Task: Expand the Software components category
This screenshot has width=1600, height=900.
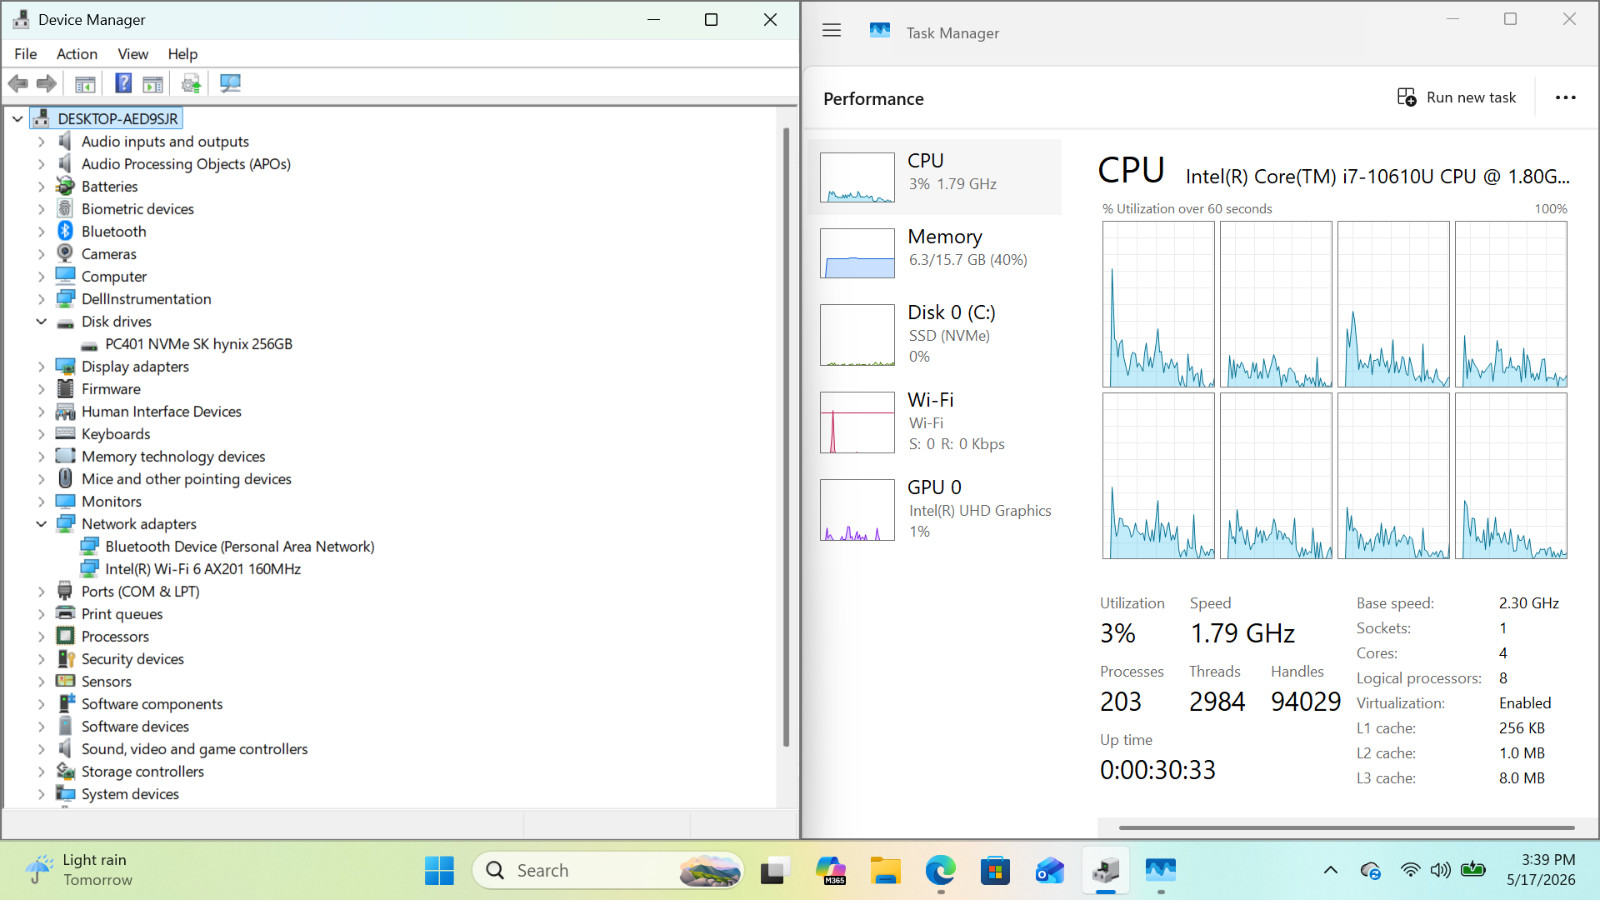Action: click(x=41, y=704)
